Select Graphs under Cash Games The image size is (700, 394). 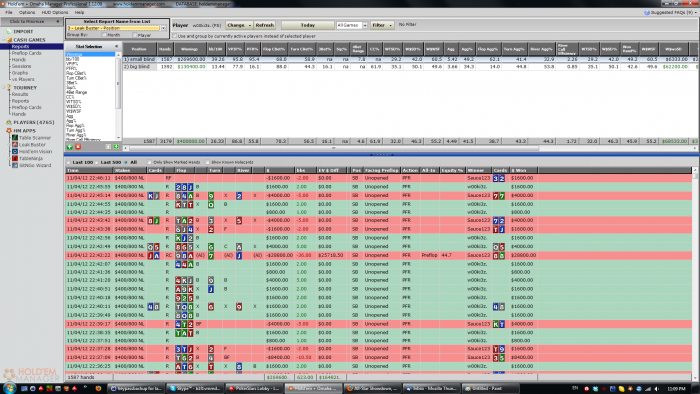[20, 73]
